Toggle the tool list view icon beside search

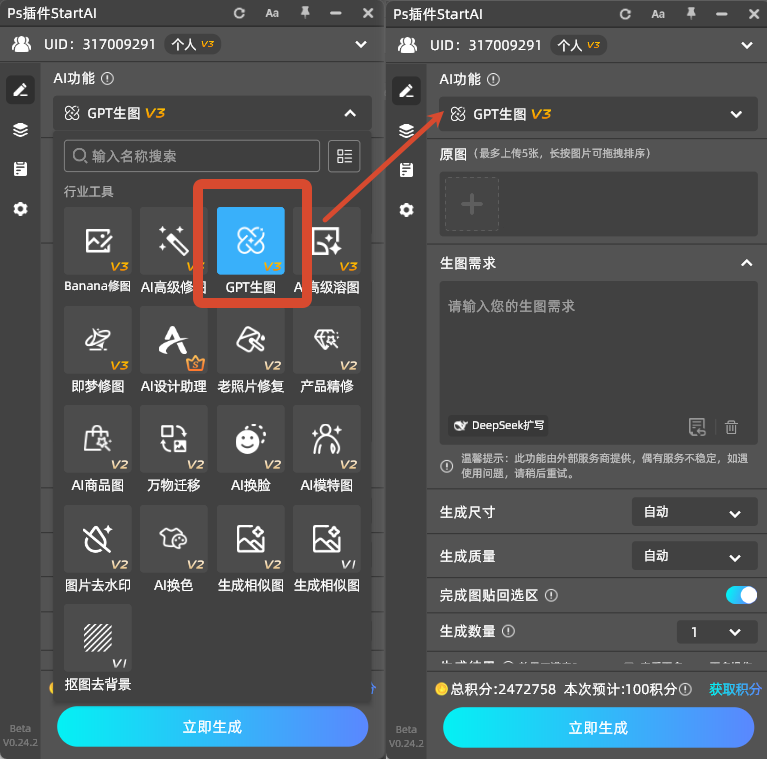pos(344,156)
